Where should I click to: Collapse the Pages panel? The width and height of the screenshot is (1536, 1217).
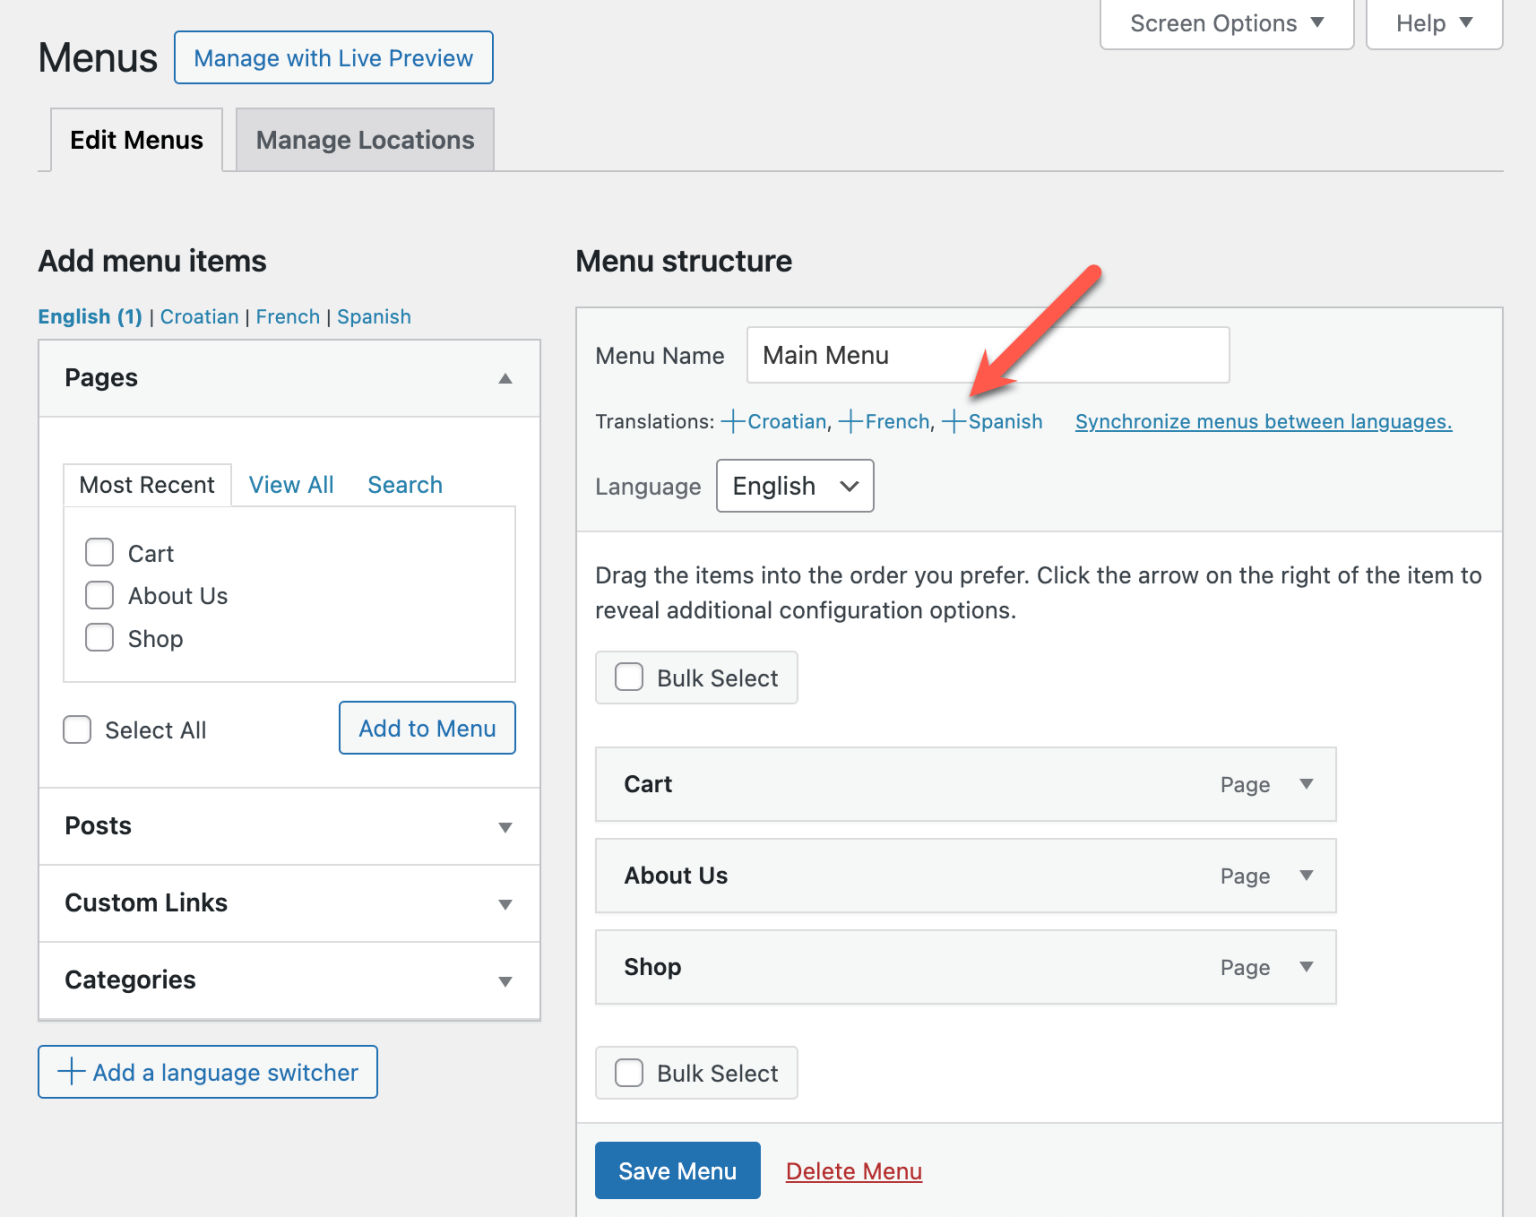tap(505, 379)
